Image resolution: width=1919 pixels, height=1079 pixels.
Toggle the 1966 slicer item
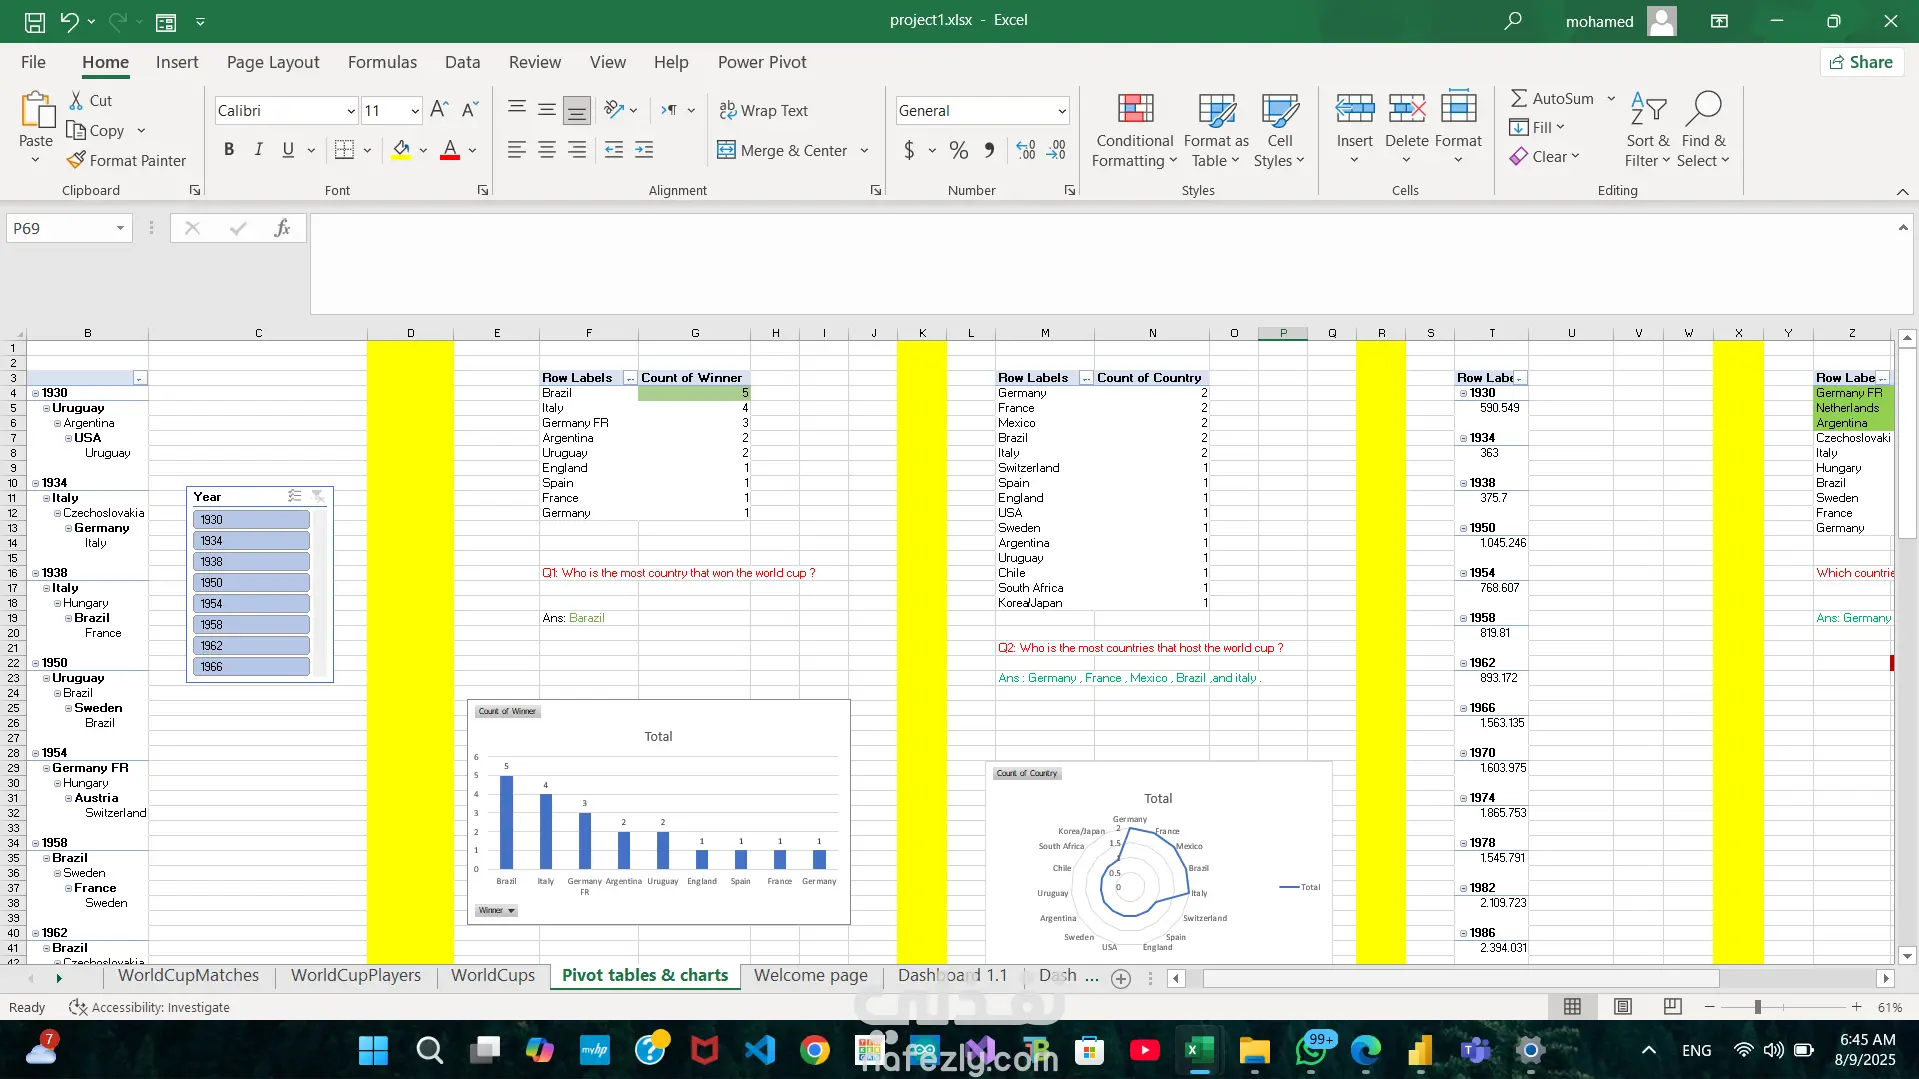pos(251,667)
